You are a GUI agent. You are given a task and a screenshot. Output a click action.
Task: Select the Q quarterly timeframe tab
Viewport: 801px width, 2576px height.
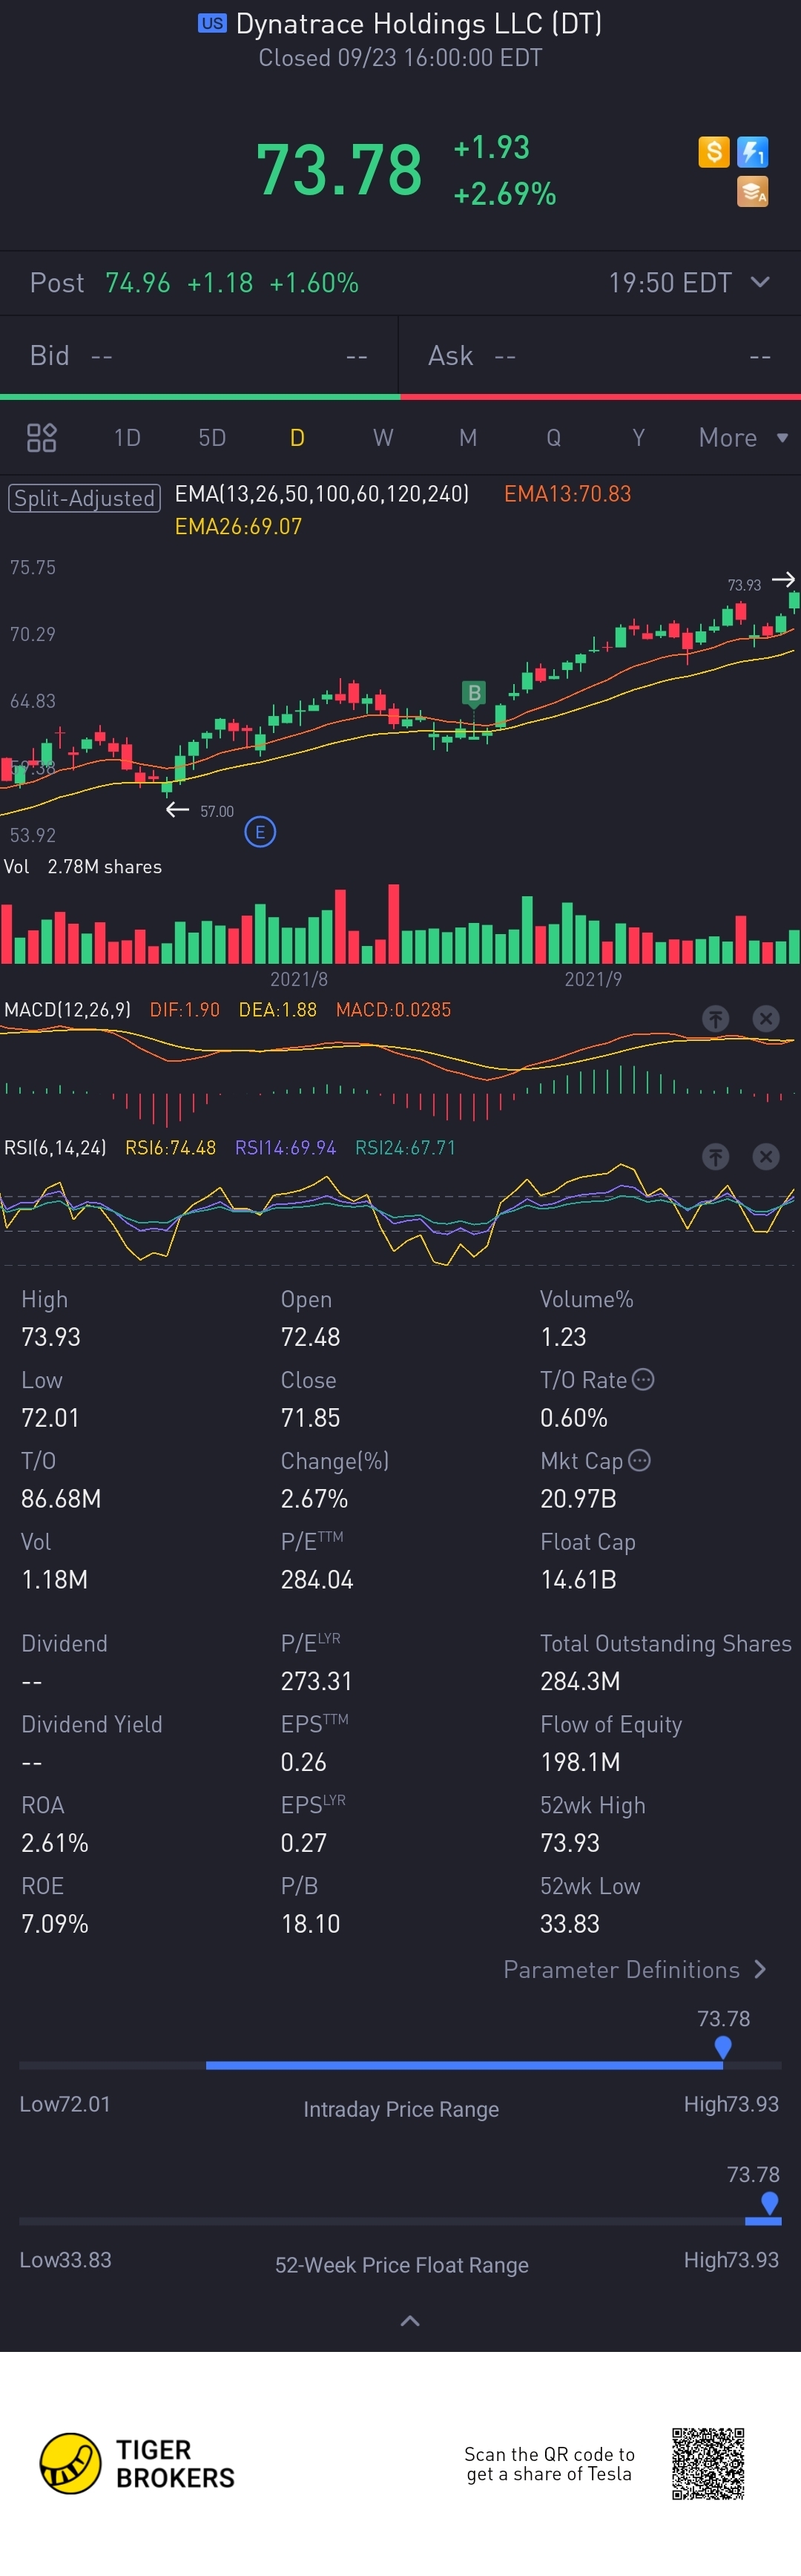pyautogui.click(x=553, y=438)
